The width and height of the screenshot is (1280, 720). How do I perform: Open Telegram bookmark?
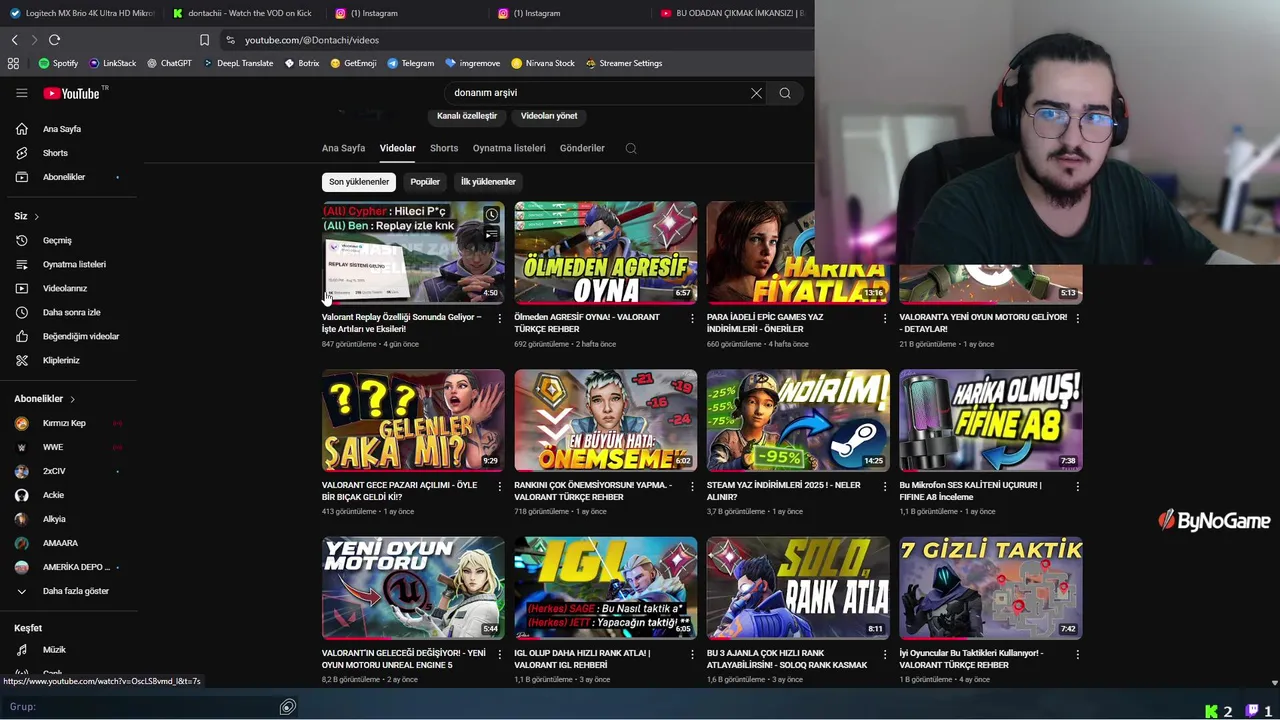[411, 63]
